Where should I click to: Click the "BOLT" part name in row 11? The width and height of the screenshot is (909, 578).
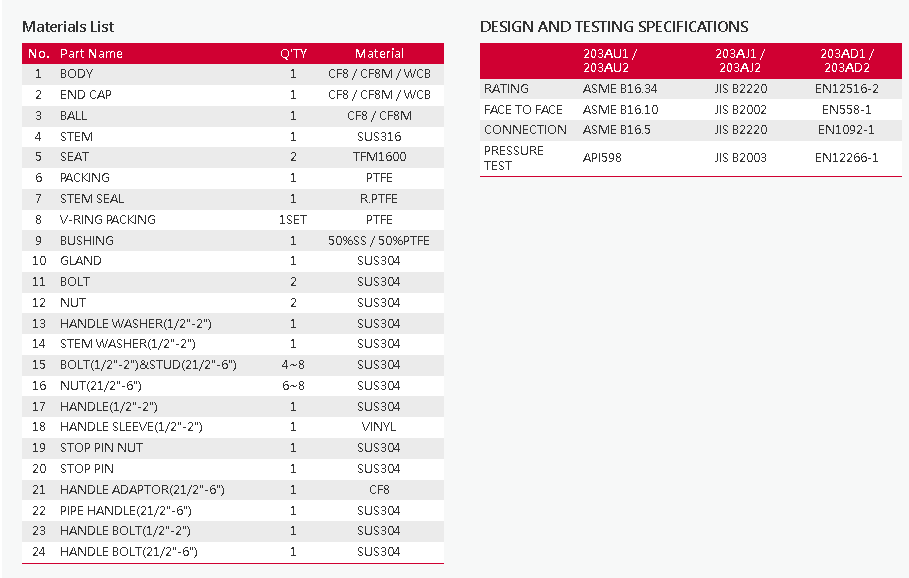[x=75, y=282]
